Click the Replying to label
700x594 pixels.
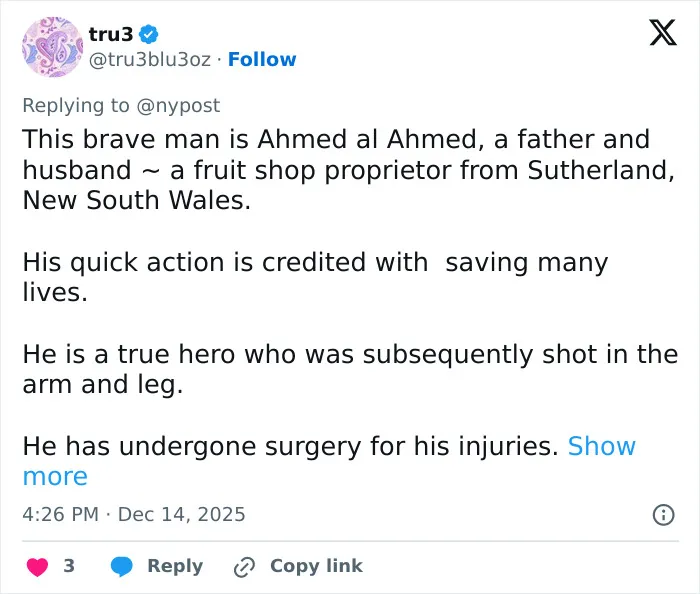point(76,106)
